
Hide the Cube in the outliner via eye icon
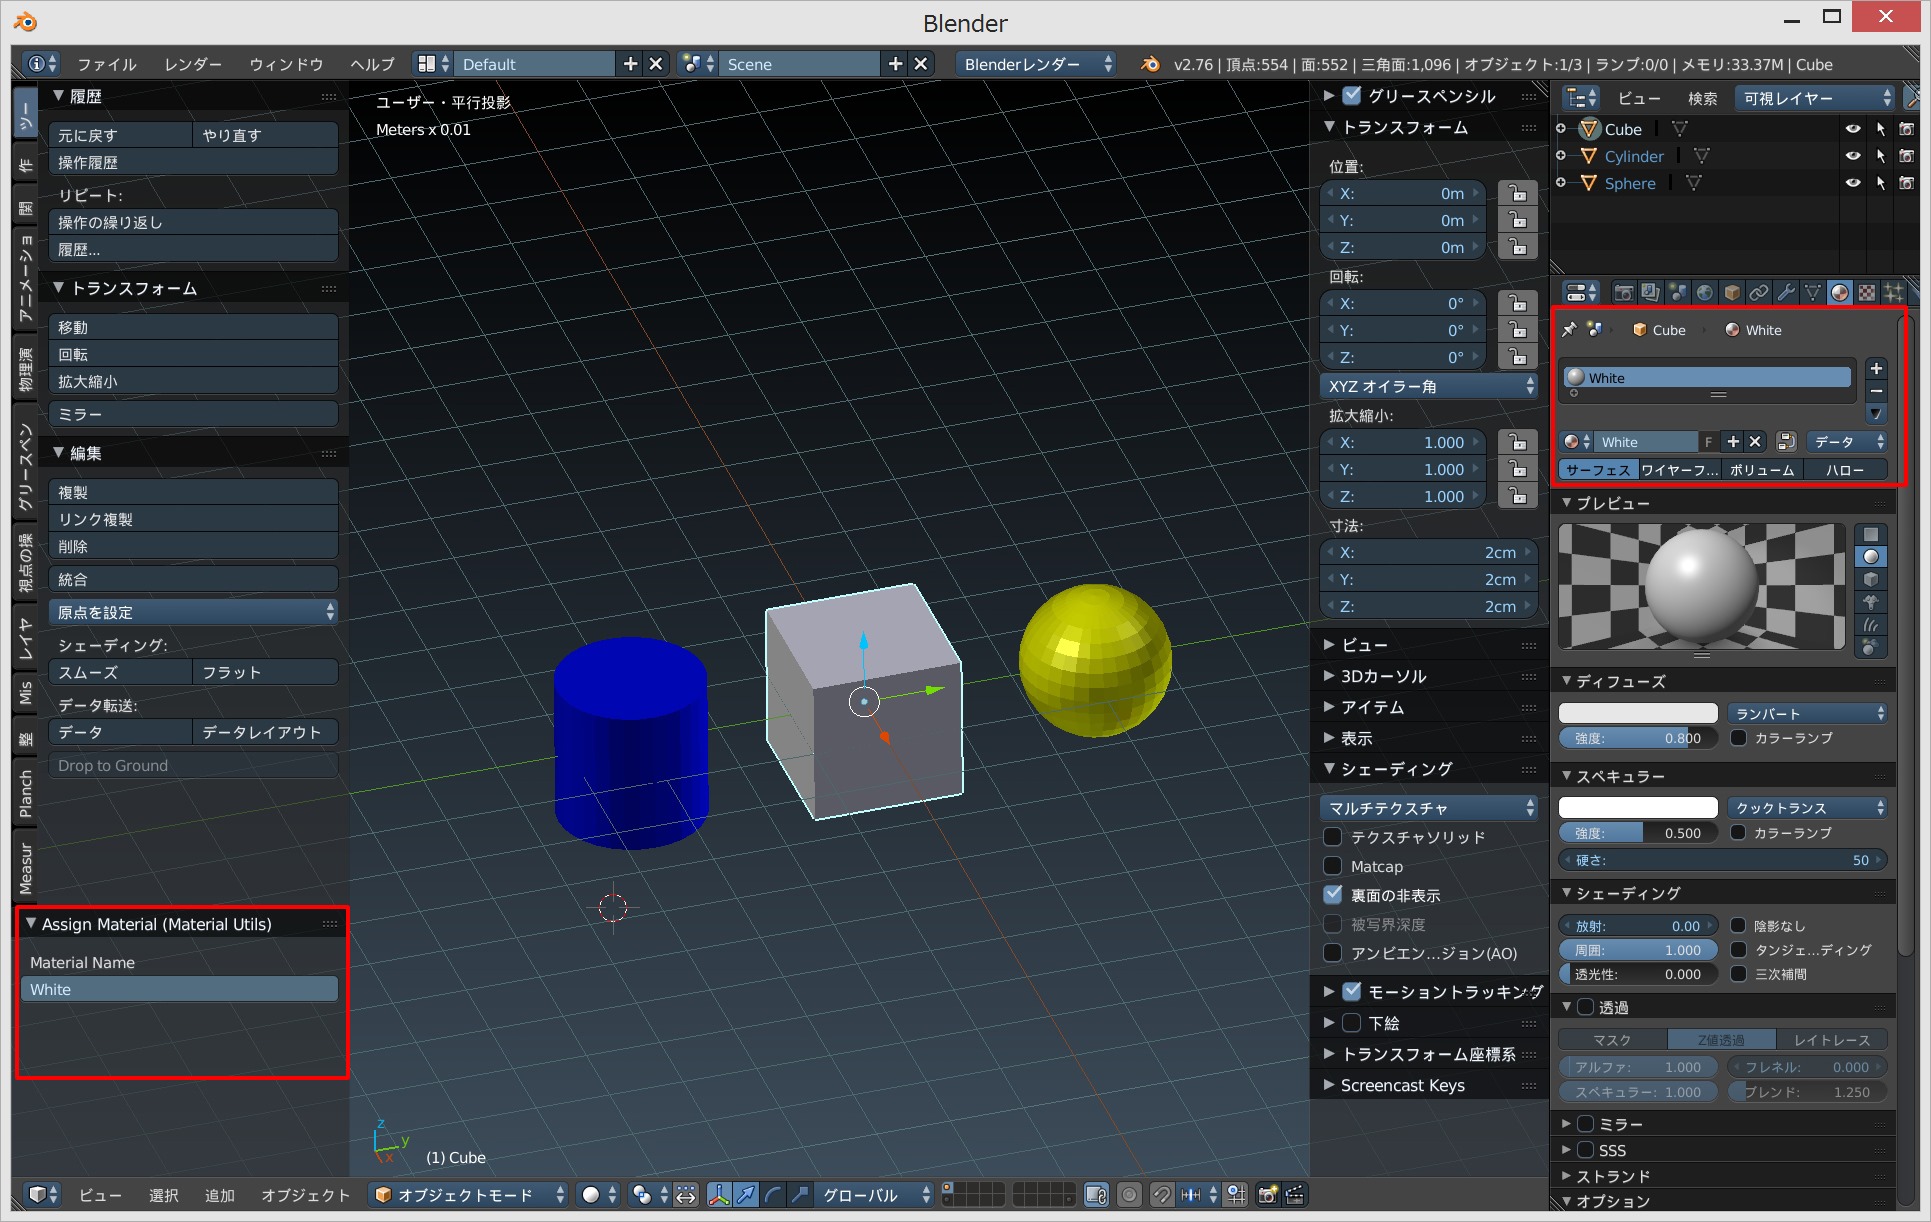click(1853, 129)
